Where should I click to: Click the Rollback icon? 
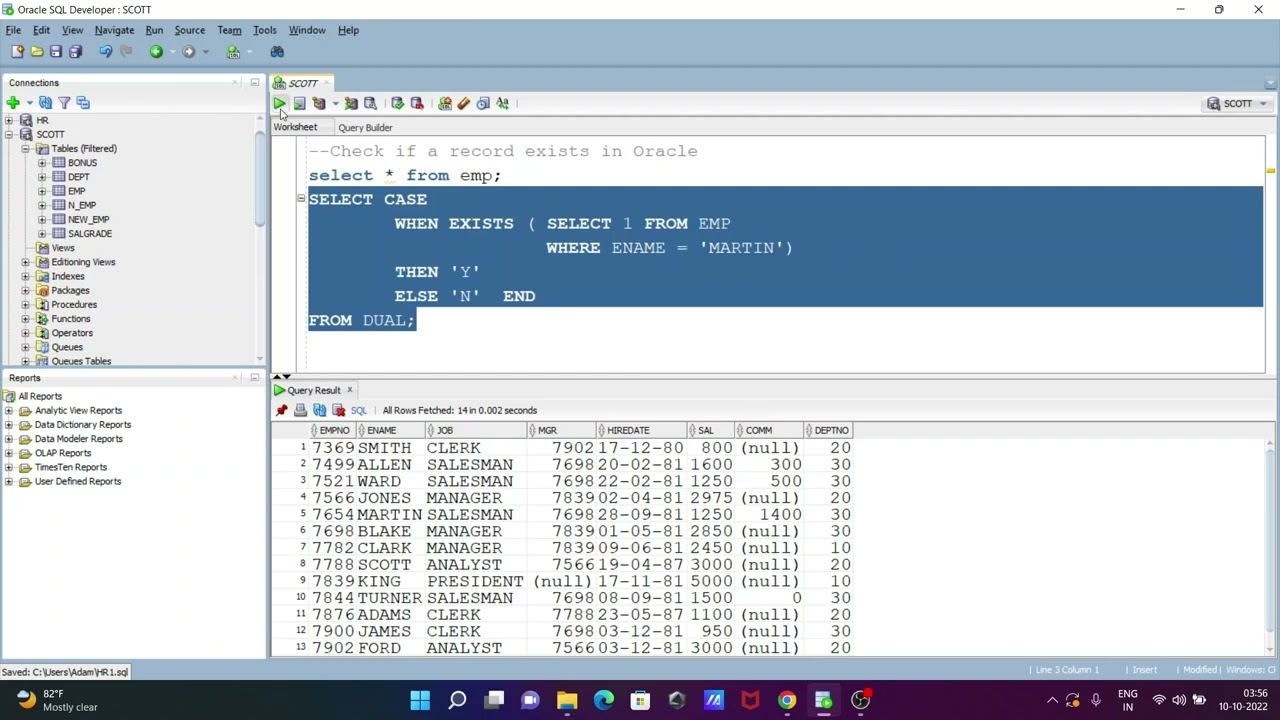[x=417, y=103]
